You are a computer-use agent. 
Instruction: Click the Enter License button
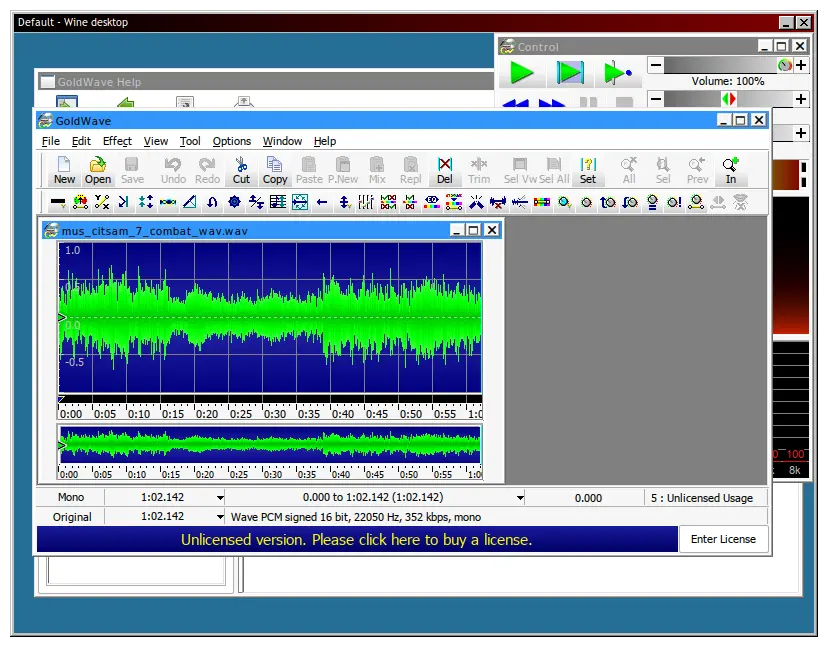coord(723,539)
